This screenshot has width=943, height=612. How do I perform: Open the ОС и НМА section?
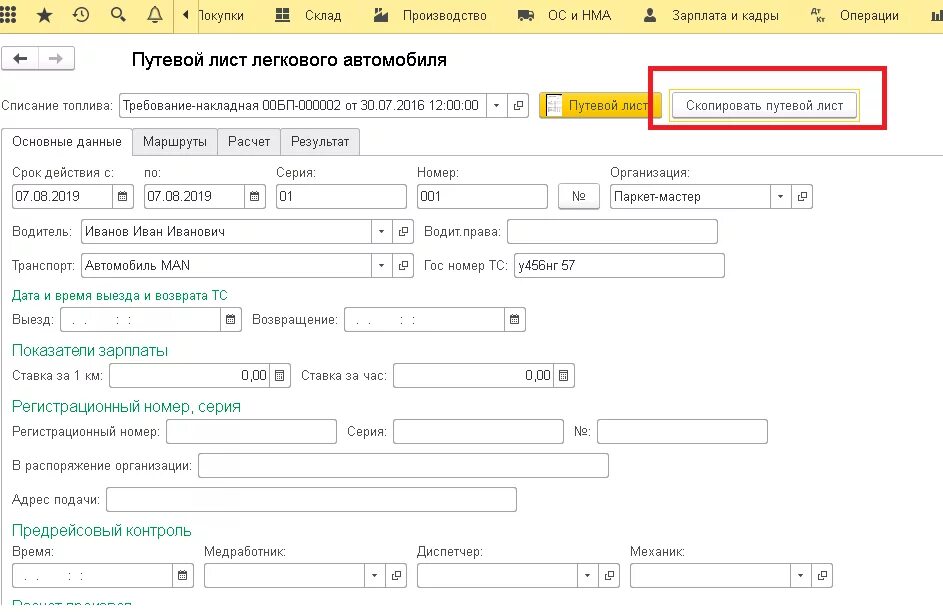[564, 16]
